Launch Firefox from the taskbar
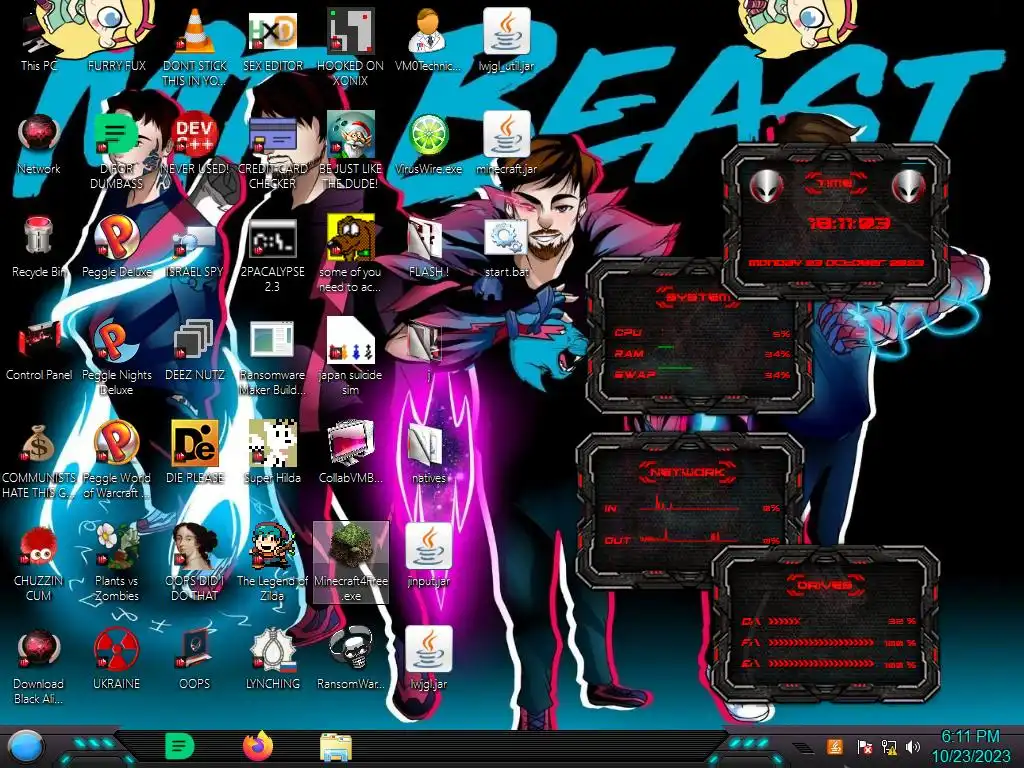Image resolution: width=1024 pixels, height=768 pixels. pyautogui.click(x=258, y=746)
